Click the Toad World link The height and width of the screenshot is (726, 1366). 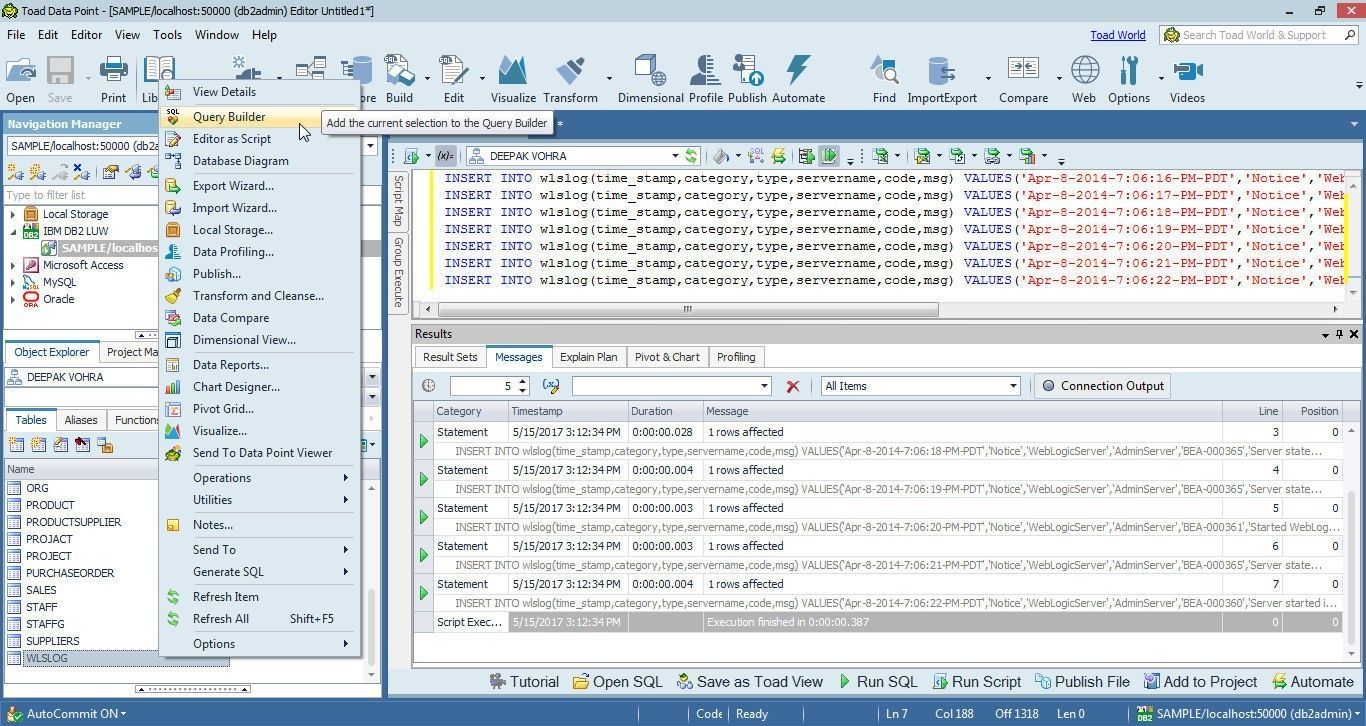click(x=1118, y=35)
